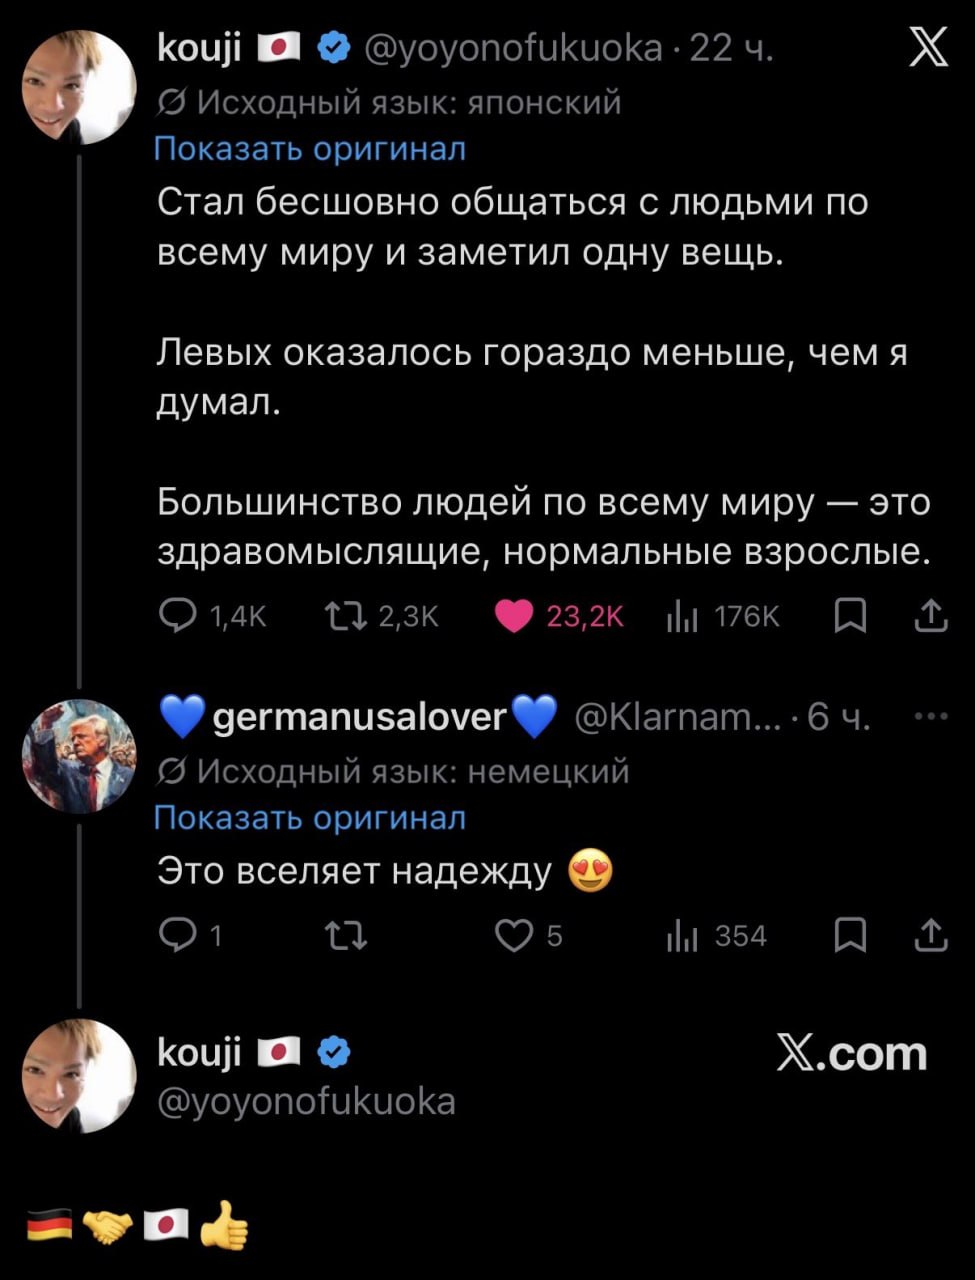View stats for reply with 354 views

(681, 936)
